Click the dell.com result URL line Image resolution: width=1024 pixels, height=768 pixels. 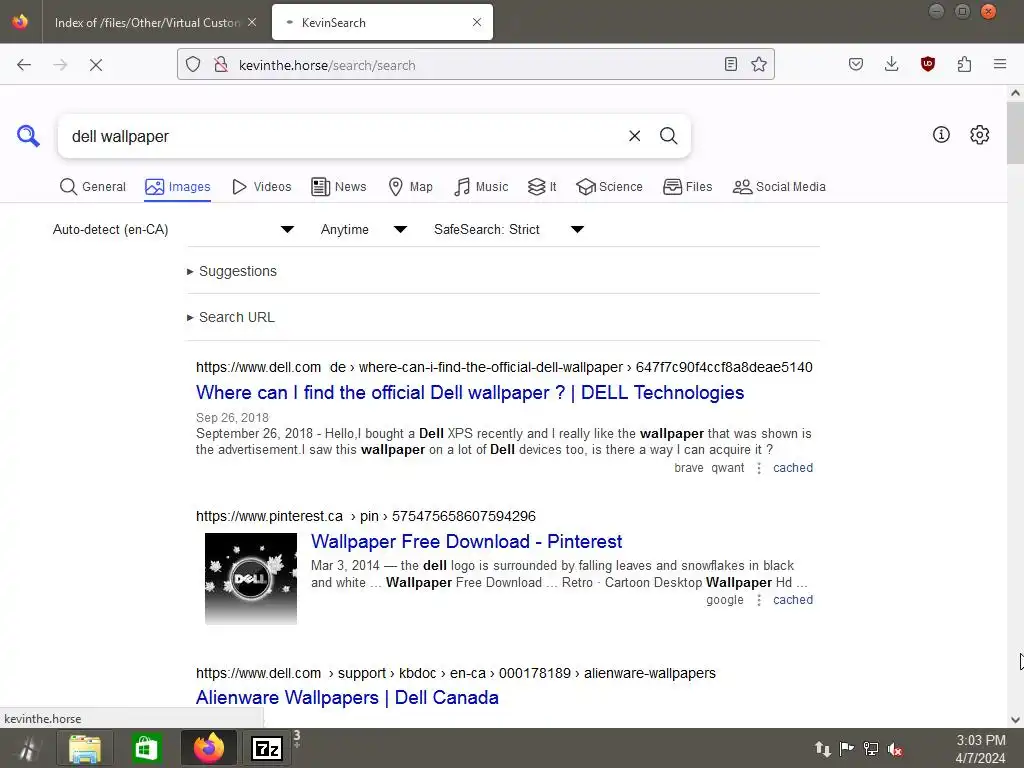tap(504, 367)
